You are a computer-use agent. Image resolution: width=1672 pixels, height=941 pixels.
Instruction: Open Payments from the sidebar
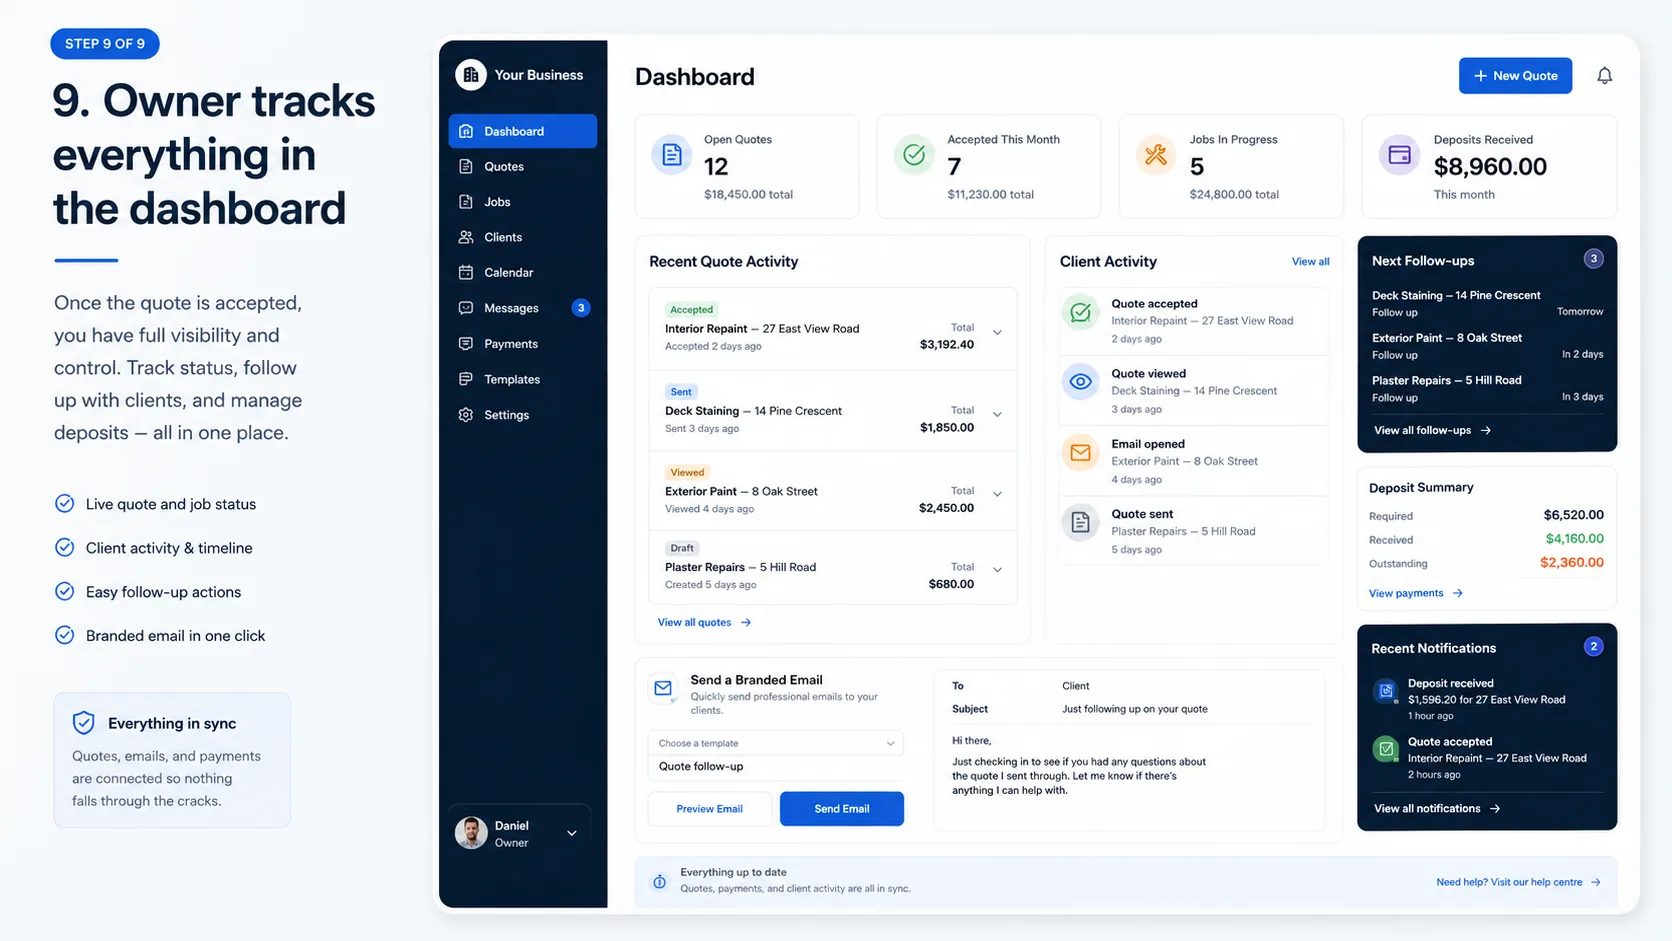tap(523, 344)
